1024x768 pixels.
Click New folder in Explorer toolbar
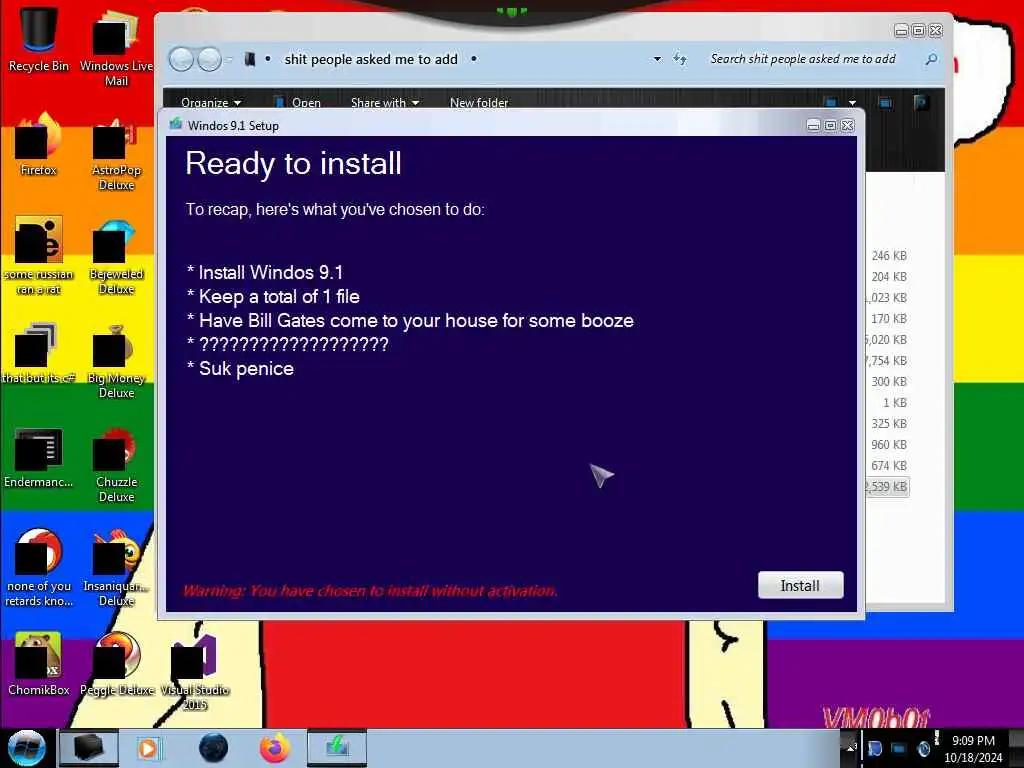479,103
